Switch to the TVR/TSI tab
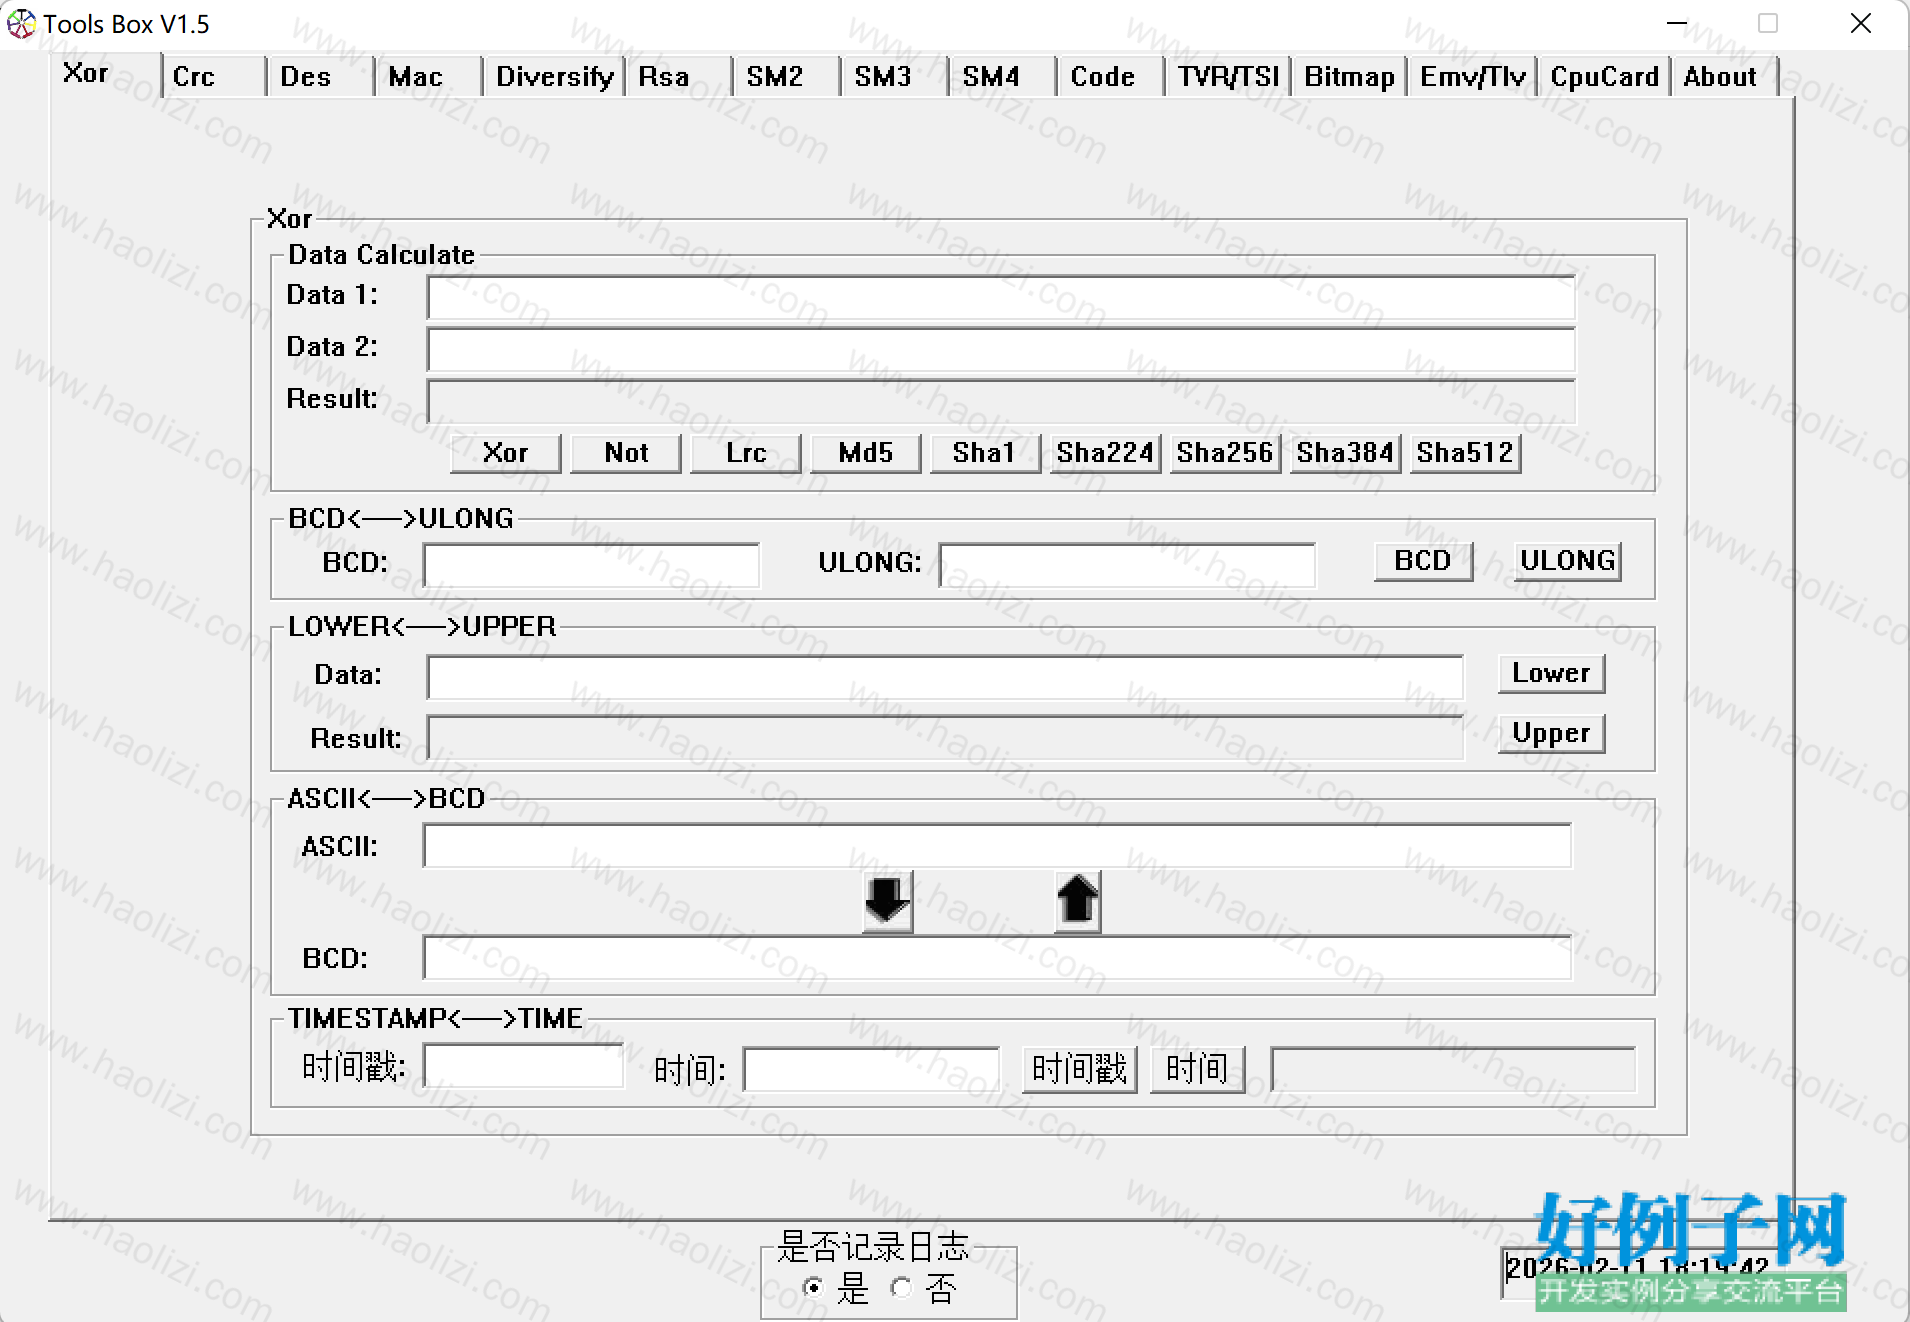 pyautogui.click(x=1229, y=77)
